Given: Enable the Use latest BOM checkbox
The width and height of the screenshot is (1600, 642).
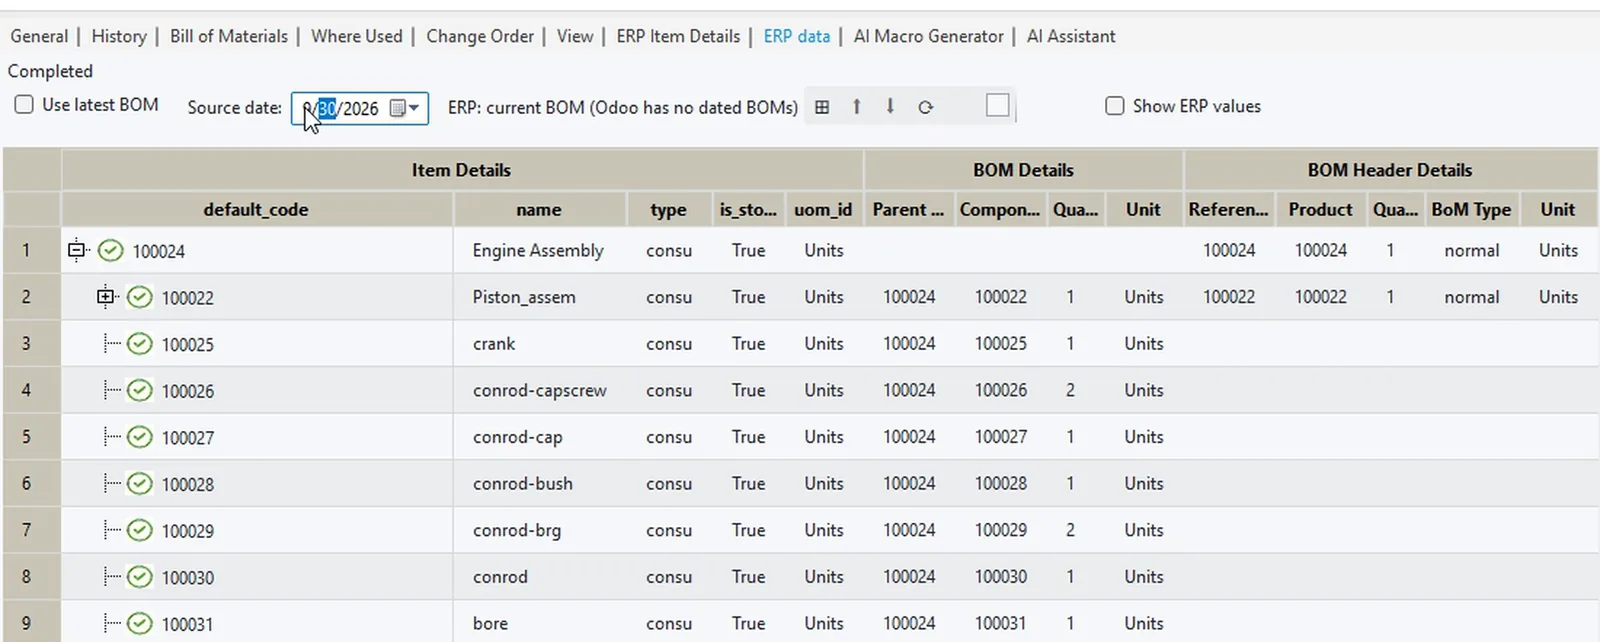Looking at the screenshot, I should click(x=24, y=104).
